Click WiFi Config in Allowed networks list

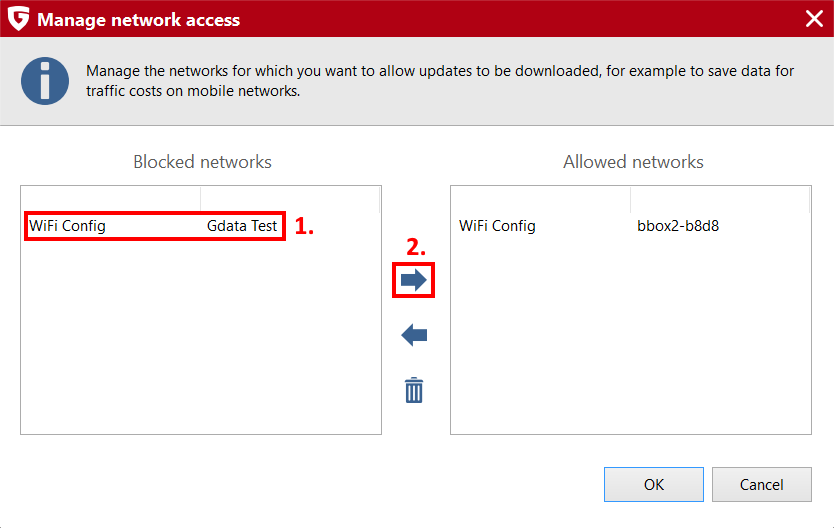coord(497,226)
